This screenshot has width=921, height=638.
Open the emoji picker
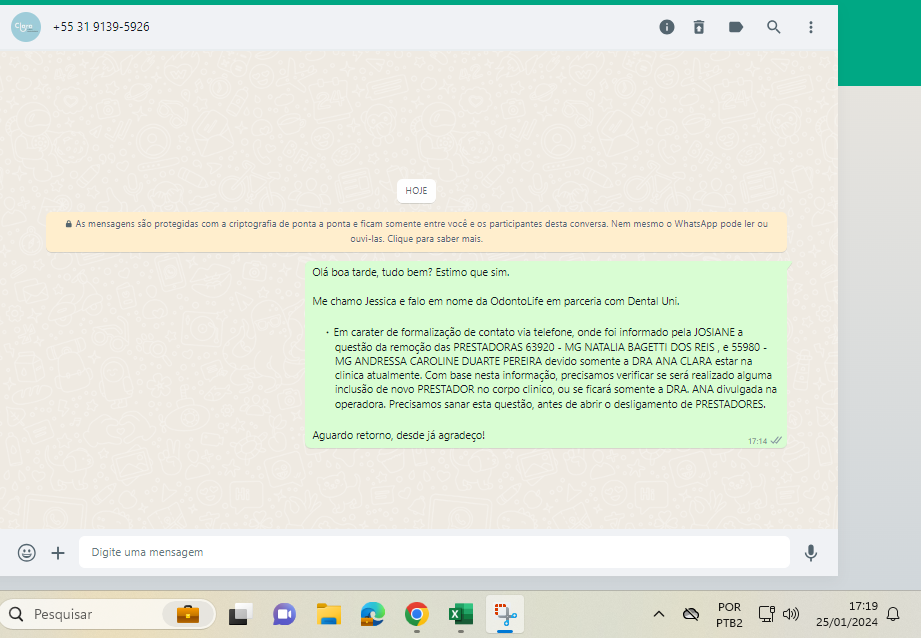[x=26, y=552]
